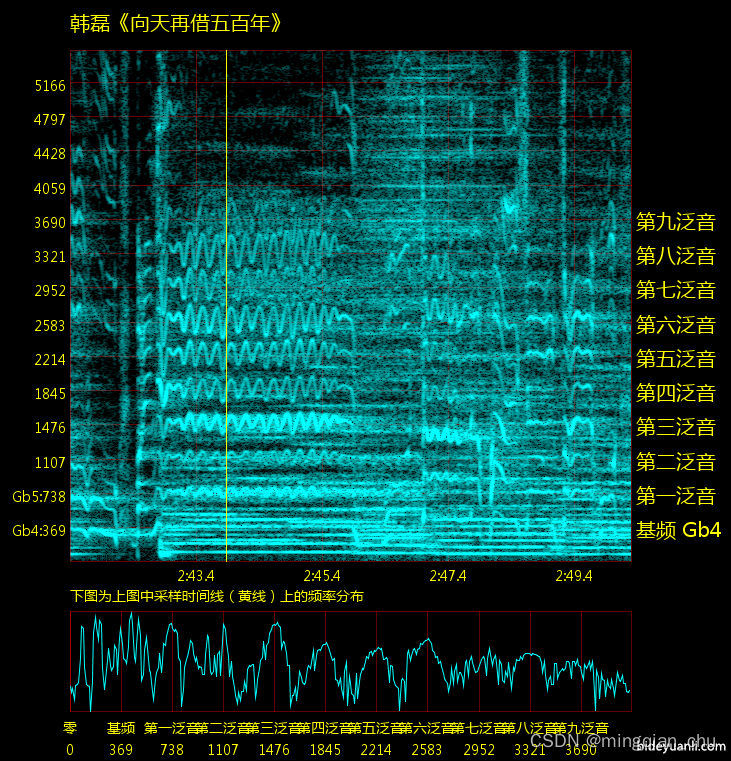Viewport: 731px width, 761px height.
Task: Click the title 韩磊《向天再借五百年》
Action: coord(176,23)
